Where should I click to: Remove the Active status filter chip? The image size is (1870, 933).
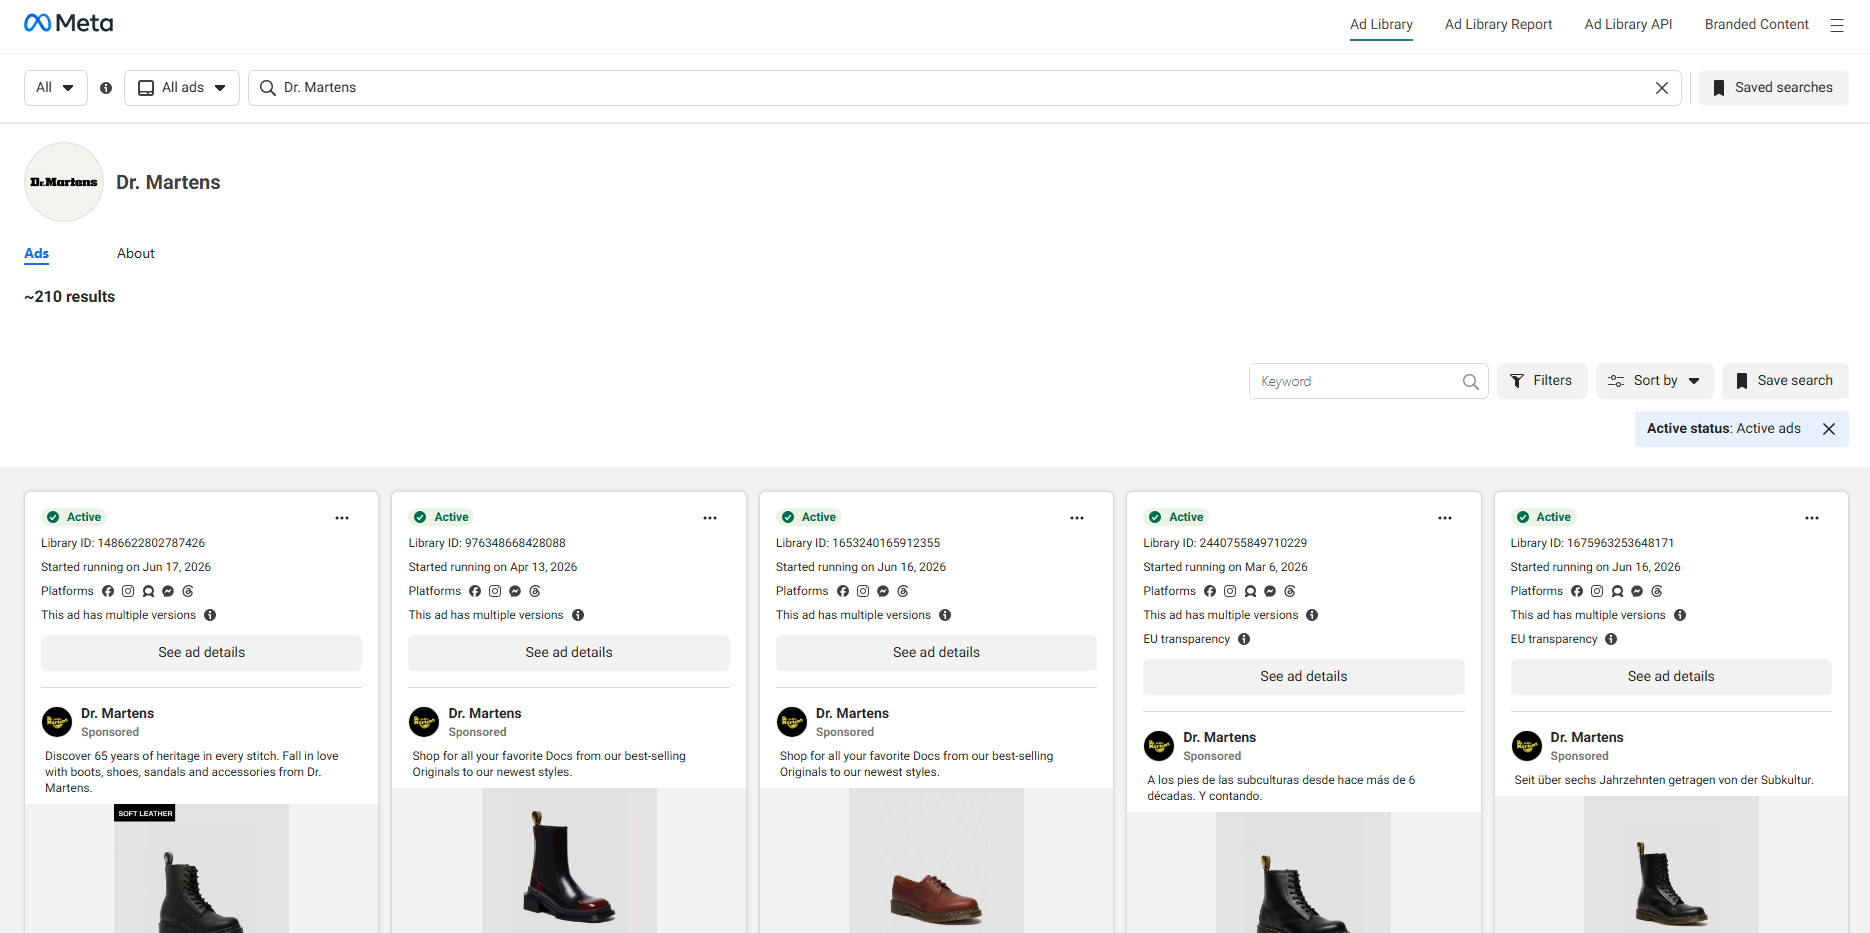point(1829,429)
